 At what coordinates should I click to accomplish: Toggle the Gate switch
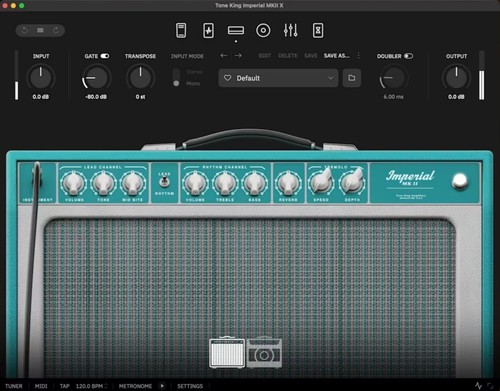tap(105, 56)
